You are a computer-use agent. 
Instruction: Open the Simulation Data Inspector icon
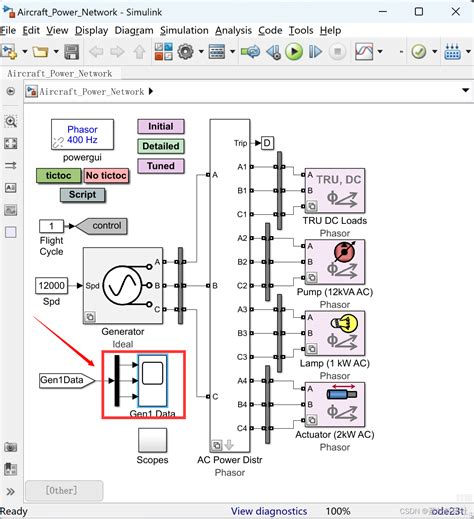pyautogui.click(x=364, y=52)
